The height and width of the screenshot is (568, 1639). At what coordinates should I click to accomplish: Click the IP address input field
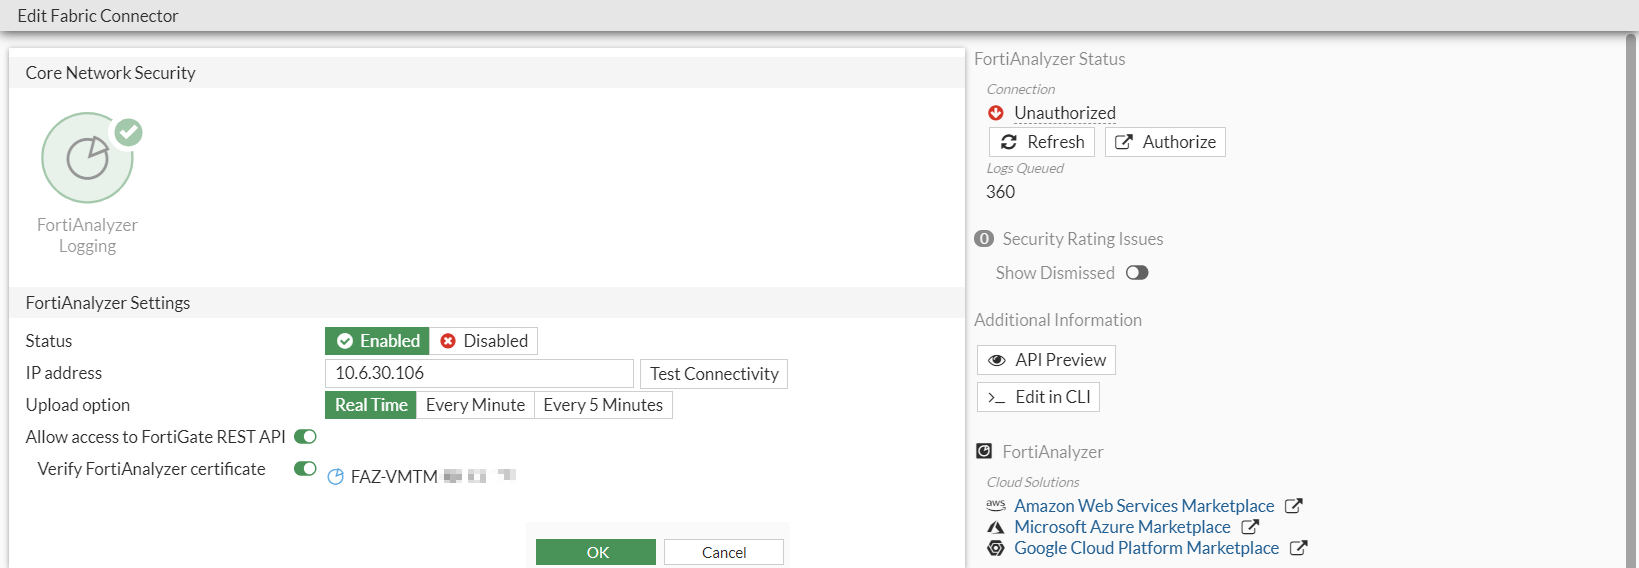tap(479, 373)
